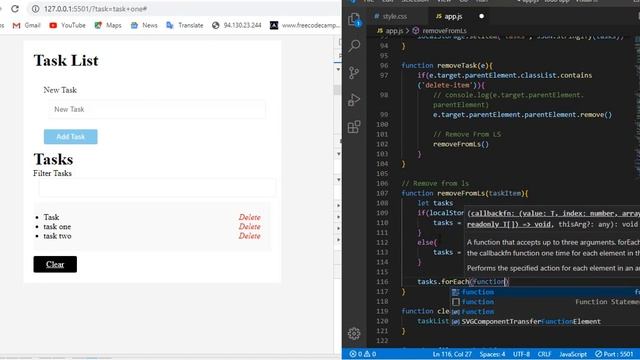Open the Translate bookmark
Screen dimensions: 640x360
pos(184,25)
